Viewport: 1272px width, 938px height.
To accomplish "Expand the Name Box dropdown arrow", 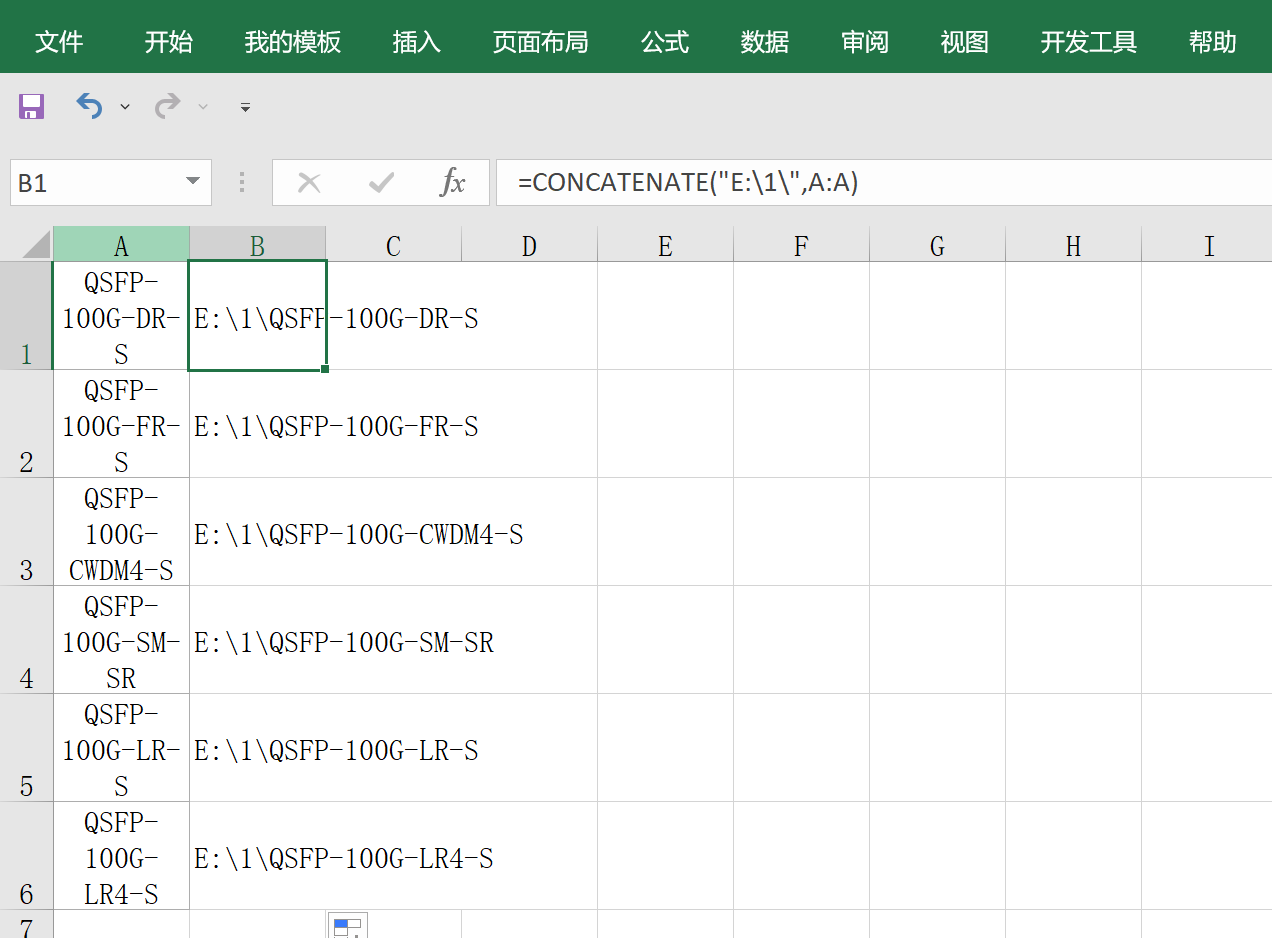I will tap(192, 182).
